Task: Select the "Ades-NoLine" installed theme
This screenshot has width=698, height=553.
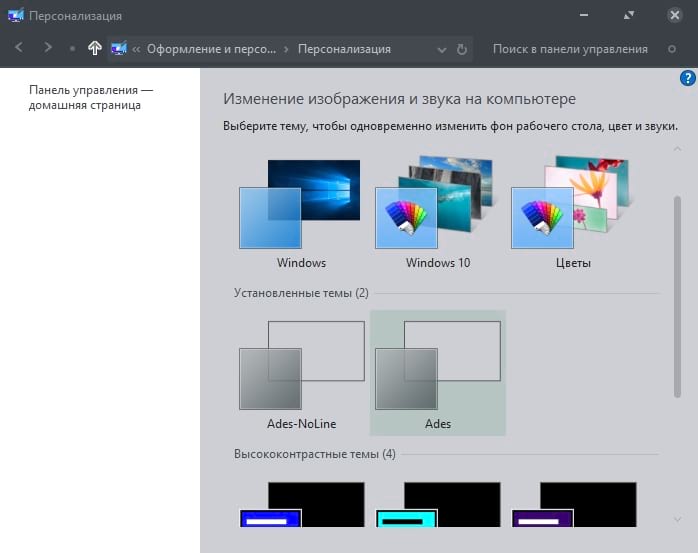Action: pyautogui.click(x=301, y=373)
